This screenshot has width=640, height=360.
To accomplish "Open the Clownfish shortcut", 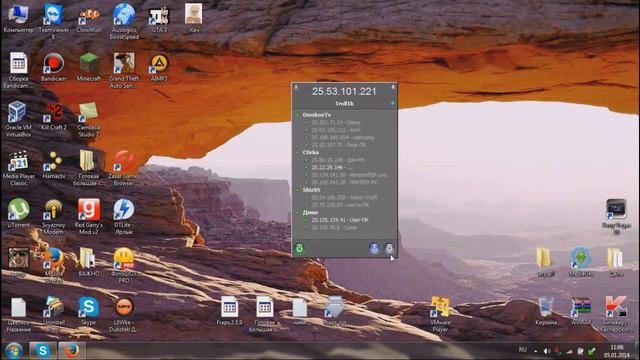I will (x=89, y=19).
